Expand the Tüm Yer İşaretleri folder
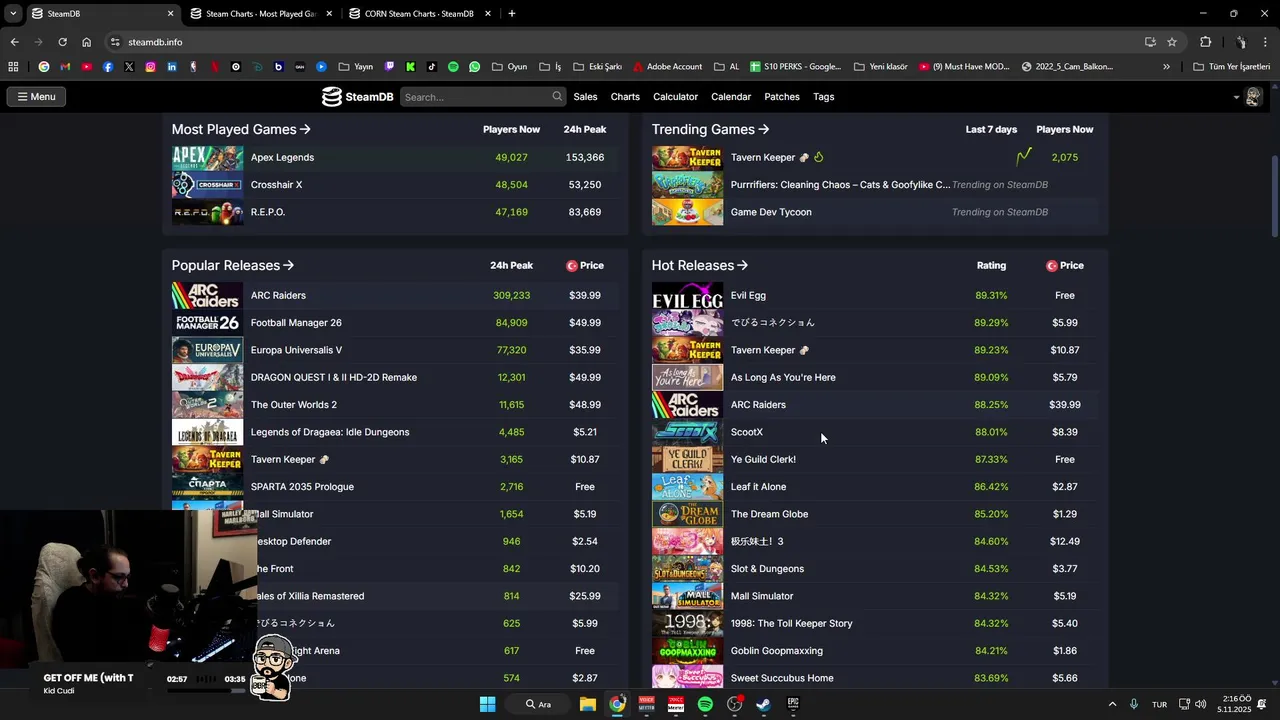Image resolution: width=1280 pixels, height=720 pixels. [1231, 67]
